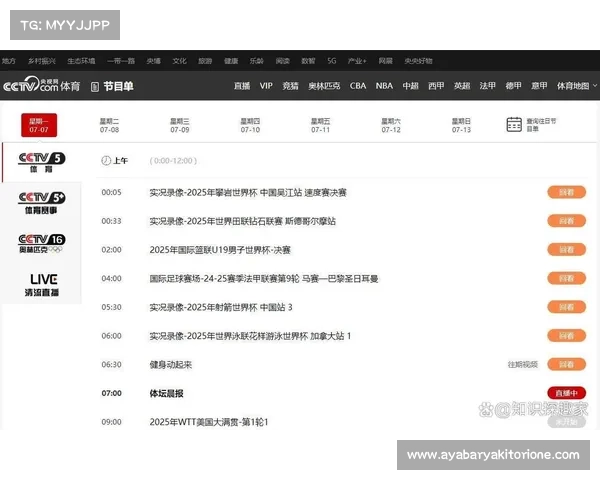Viewport: 600px width, 480px height.
Task: Click the clock icon beside 上午
Action: coord(106,161)
